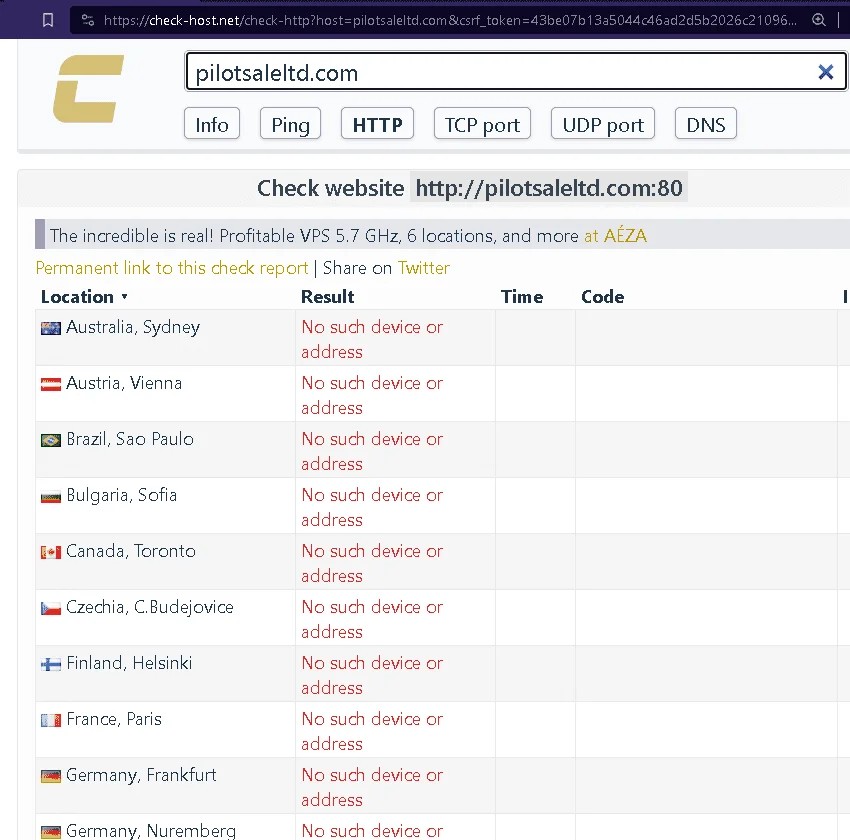Click 'Canada, Toronto' location text
Image resolution: width=850 pixels, height=840 pixels.
click(131, 551)
